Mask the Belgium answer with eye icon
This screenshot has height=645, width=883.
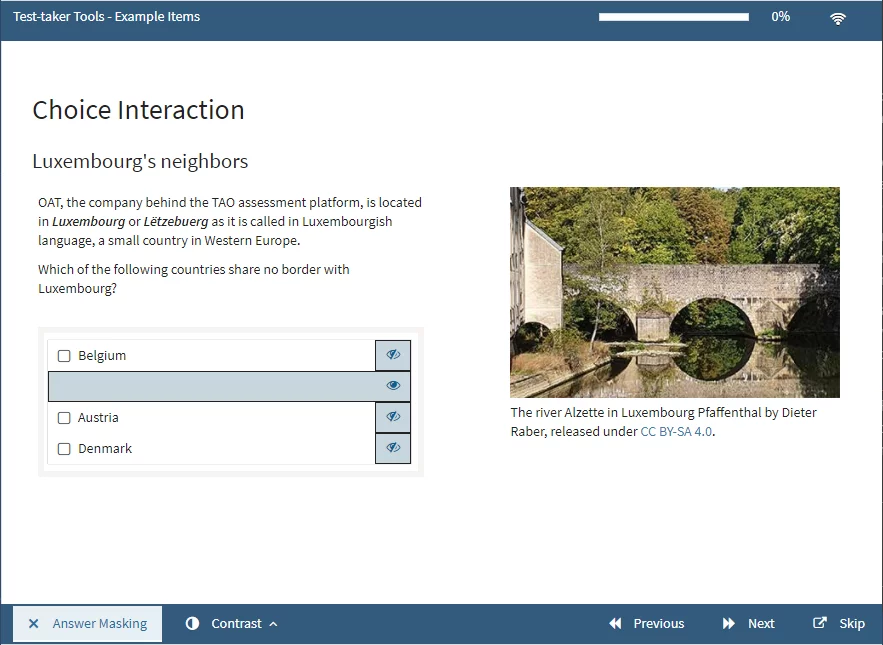pyautogui.click(x=393, y=355)
